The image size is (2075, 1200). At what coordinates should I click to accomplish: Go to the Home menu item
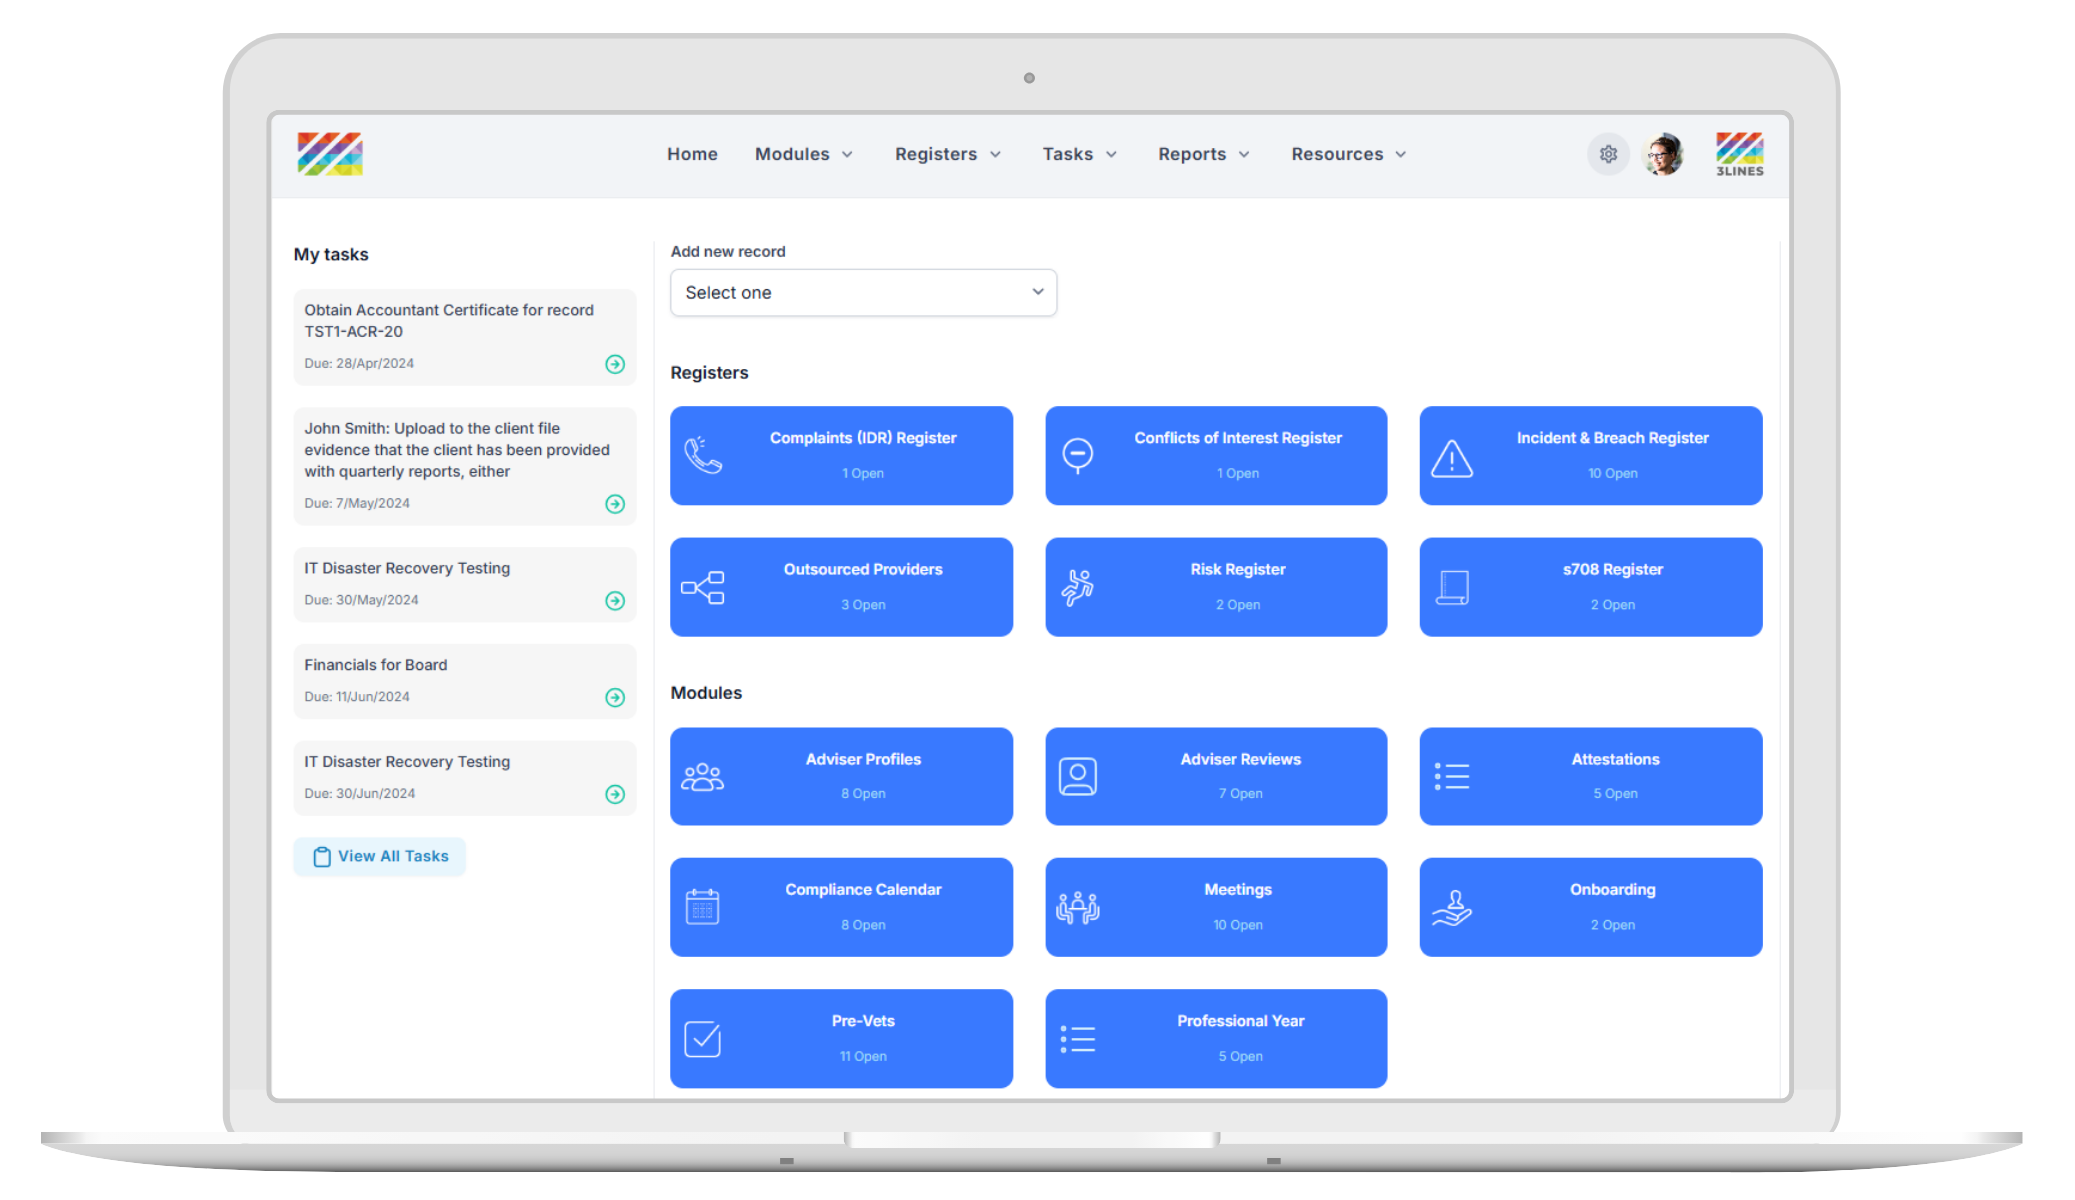pyautogui.click(x=692, y=154)
